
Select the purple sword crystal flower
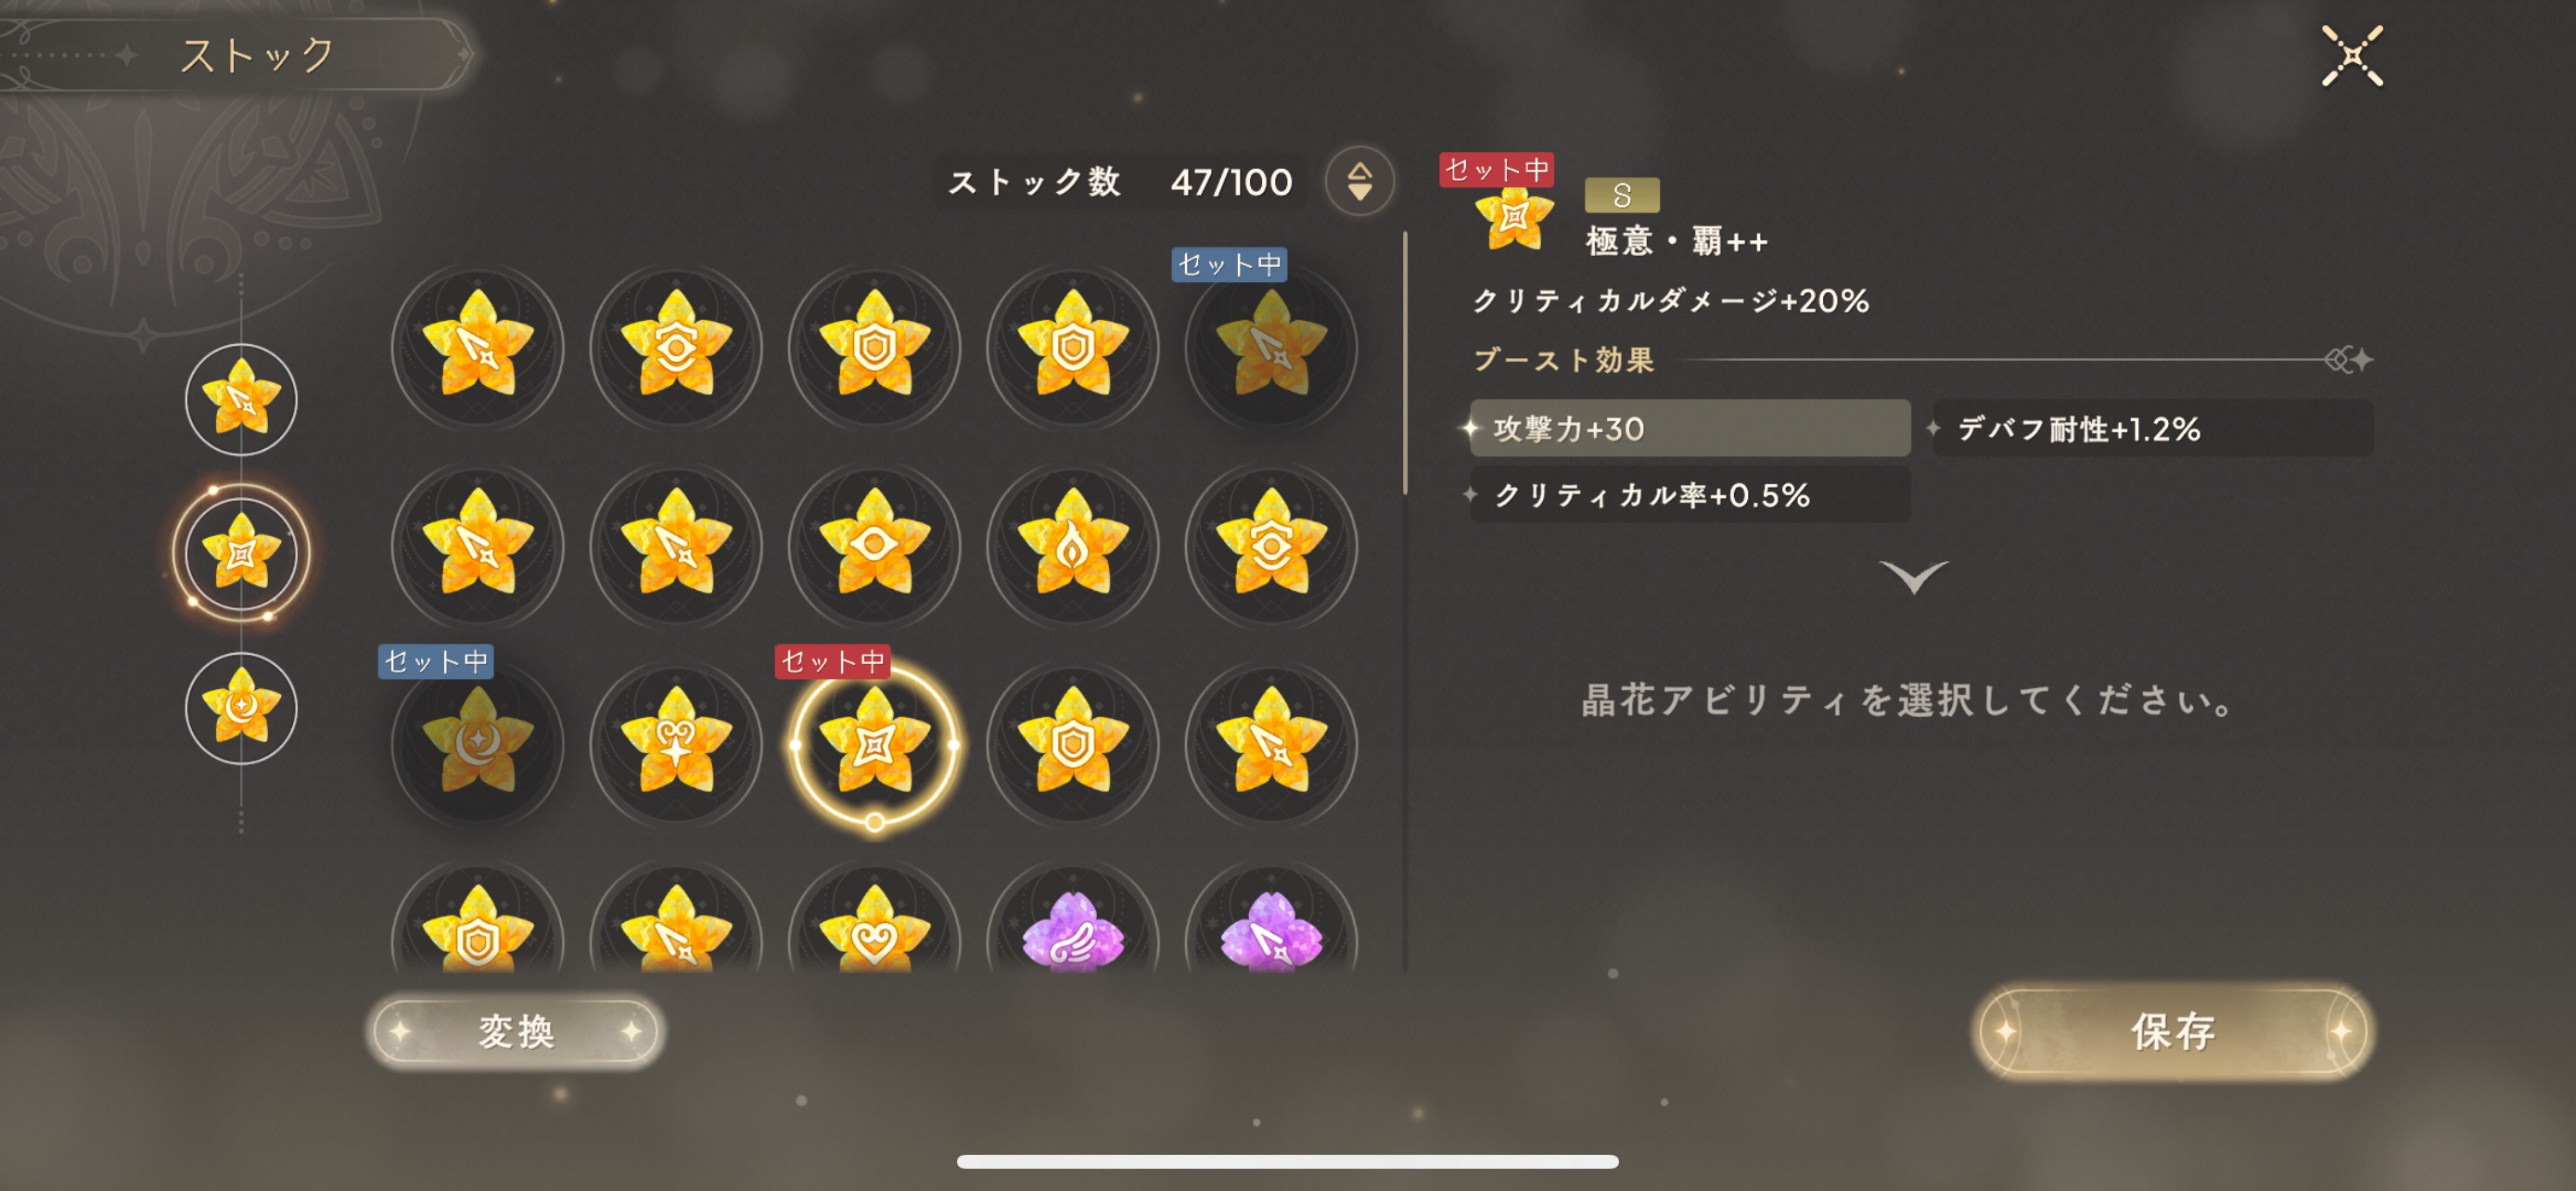tap(1271, 930)
